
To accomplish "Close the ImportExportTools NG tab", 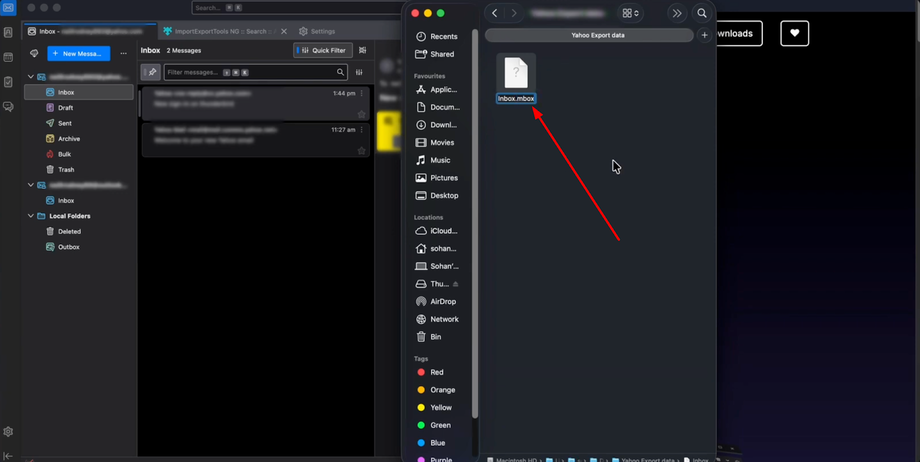I will (284, 32).
